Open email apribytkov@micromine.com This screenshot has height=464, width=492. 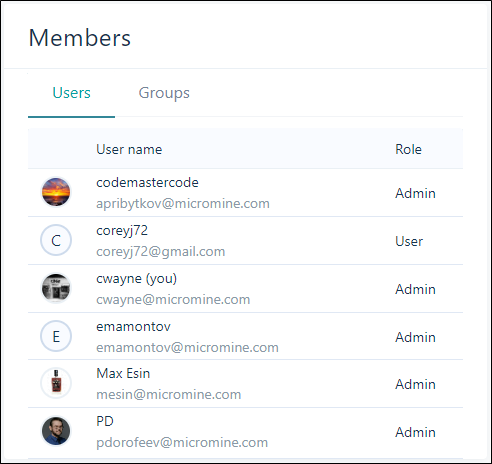coord(183,203)
